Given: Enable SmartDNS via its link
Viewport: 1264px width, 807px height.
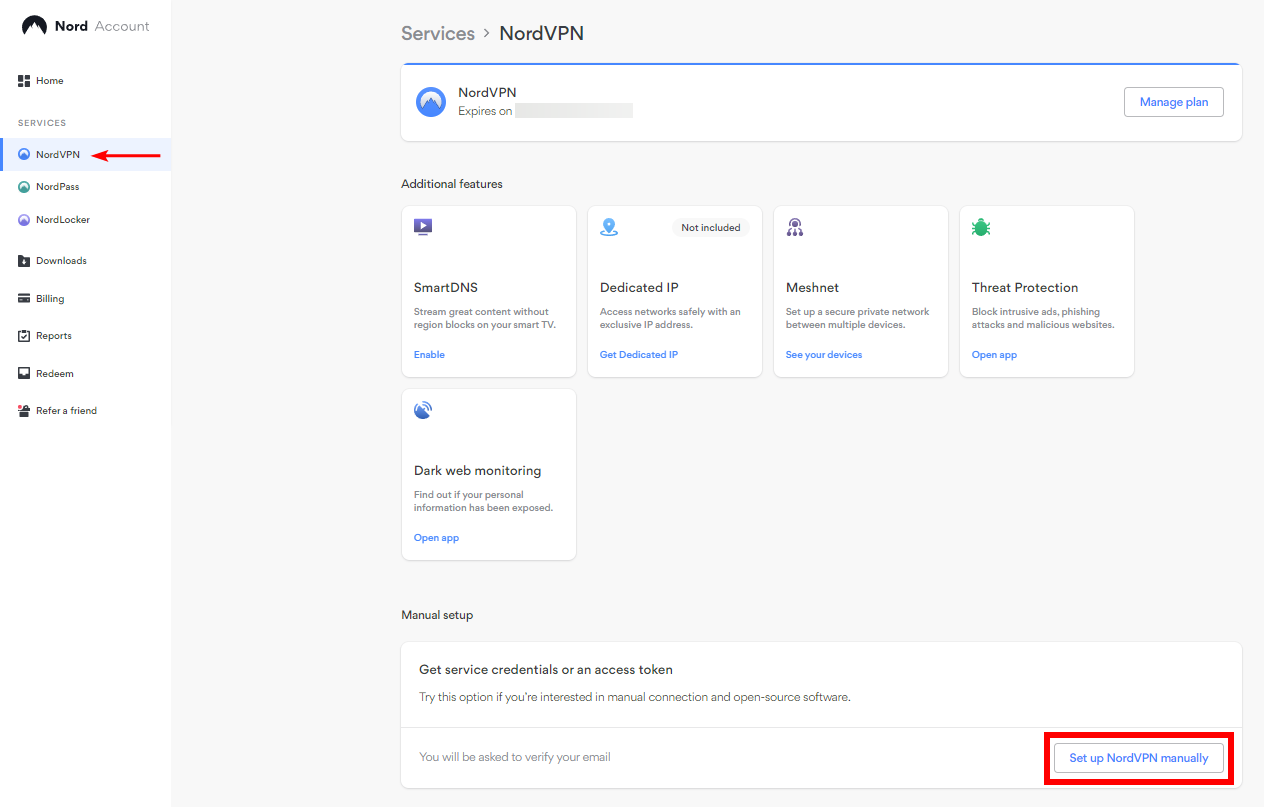Looking at the screenshot, I should click(428, 354).
